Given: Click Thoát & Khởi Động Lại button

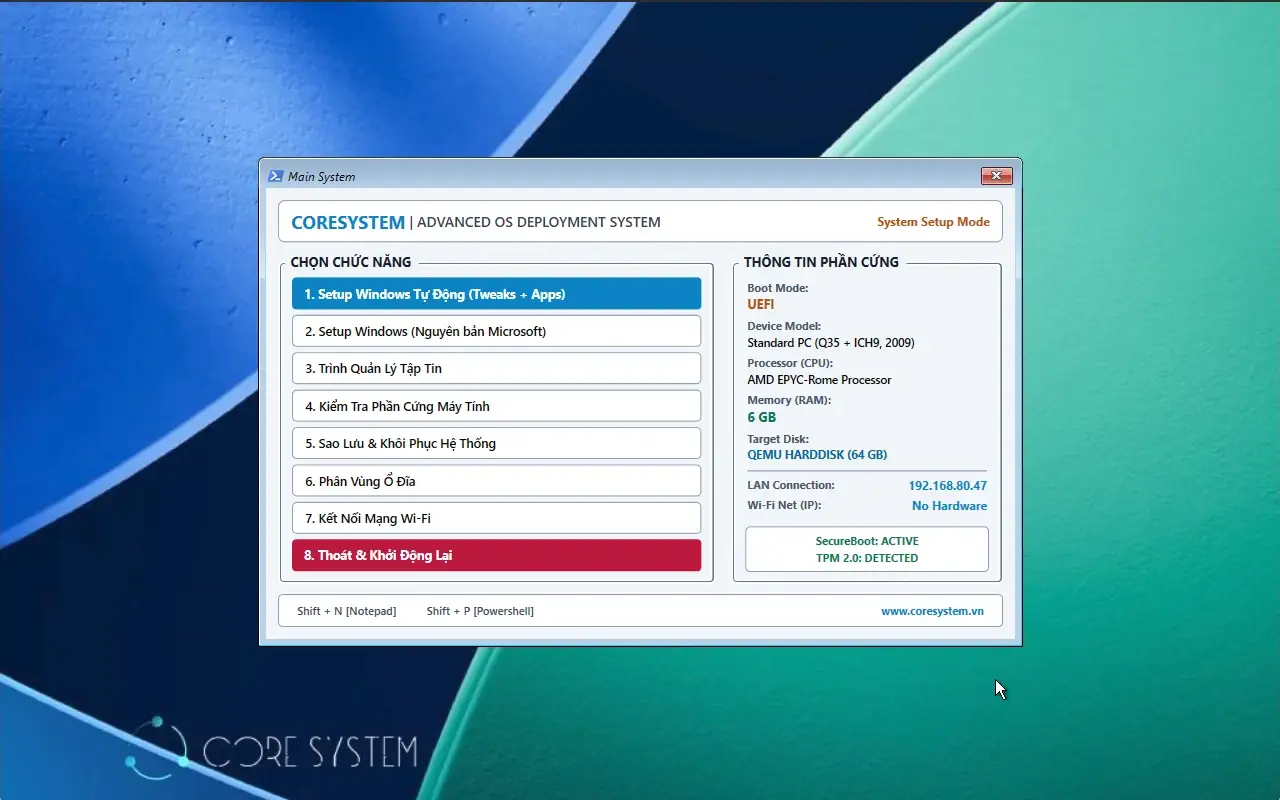Looking at the screenshot, I should [x=496, y=555].
